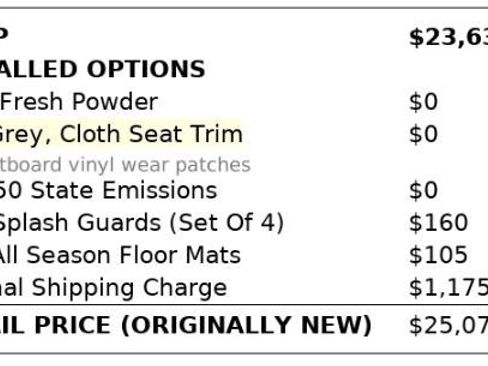Click the $160 Splash Guards price
488x366 pixels.
[x=438, y=223]
